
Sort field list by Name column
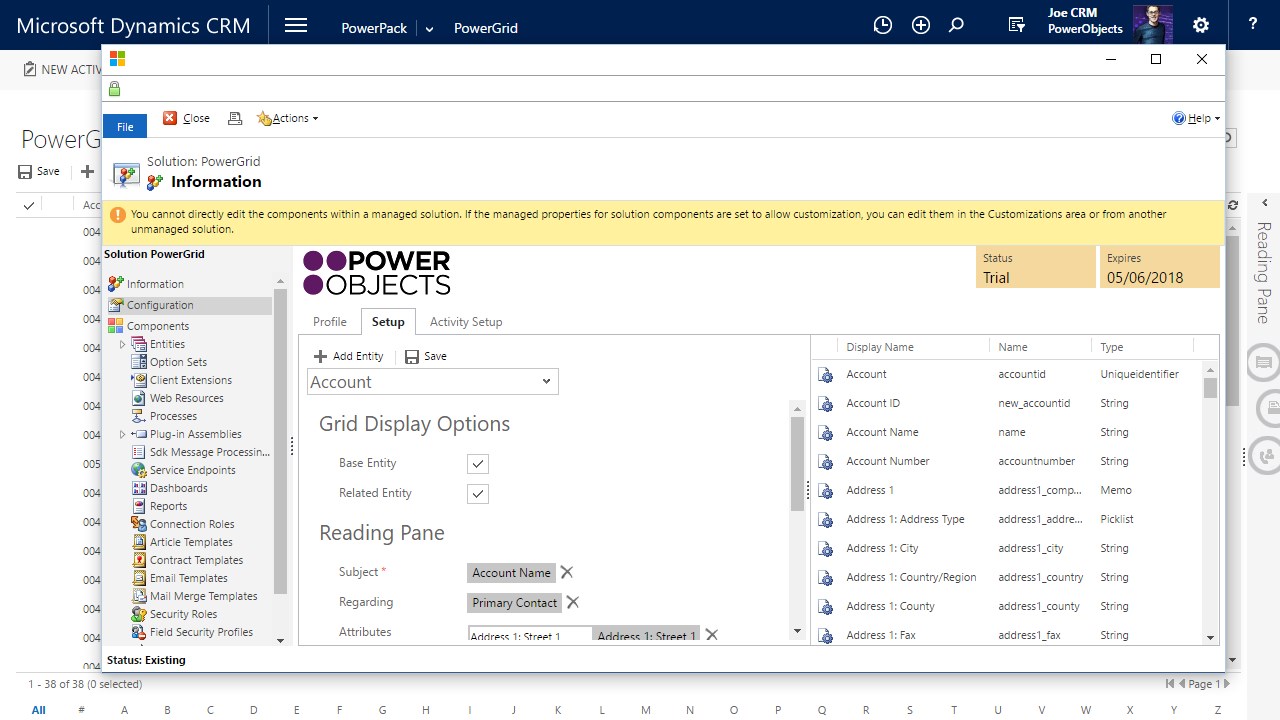tap(1013, 347)
